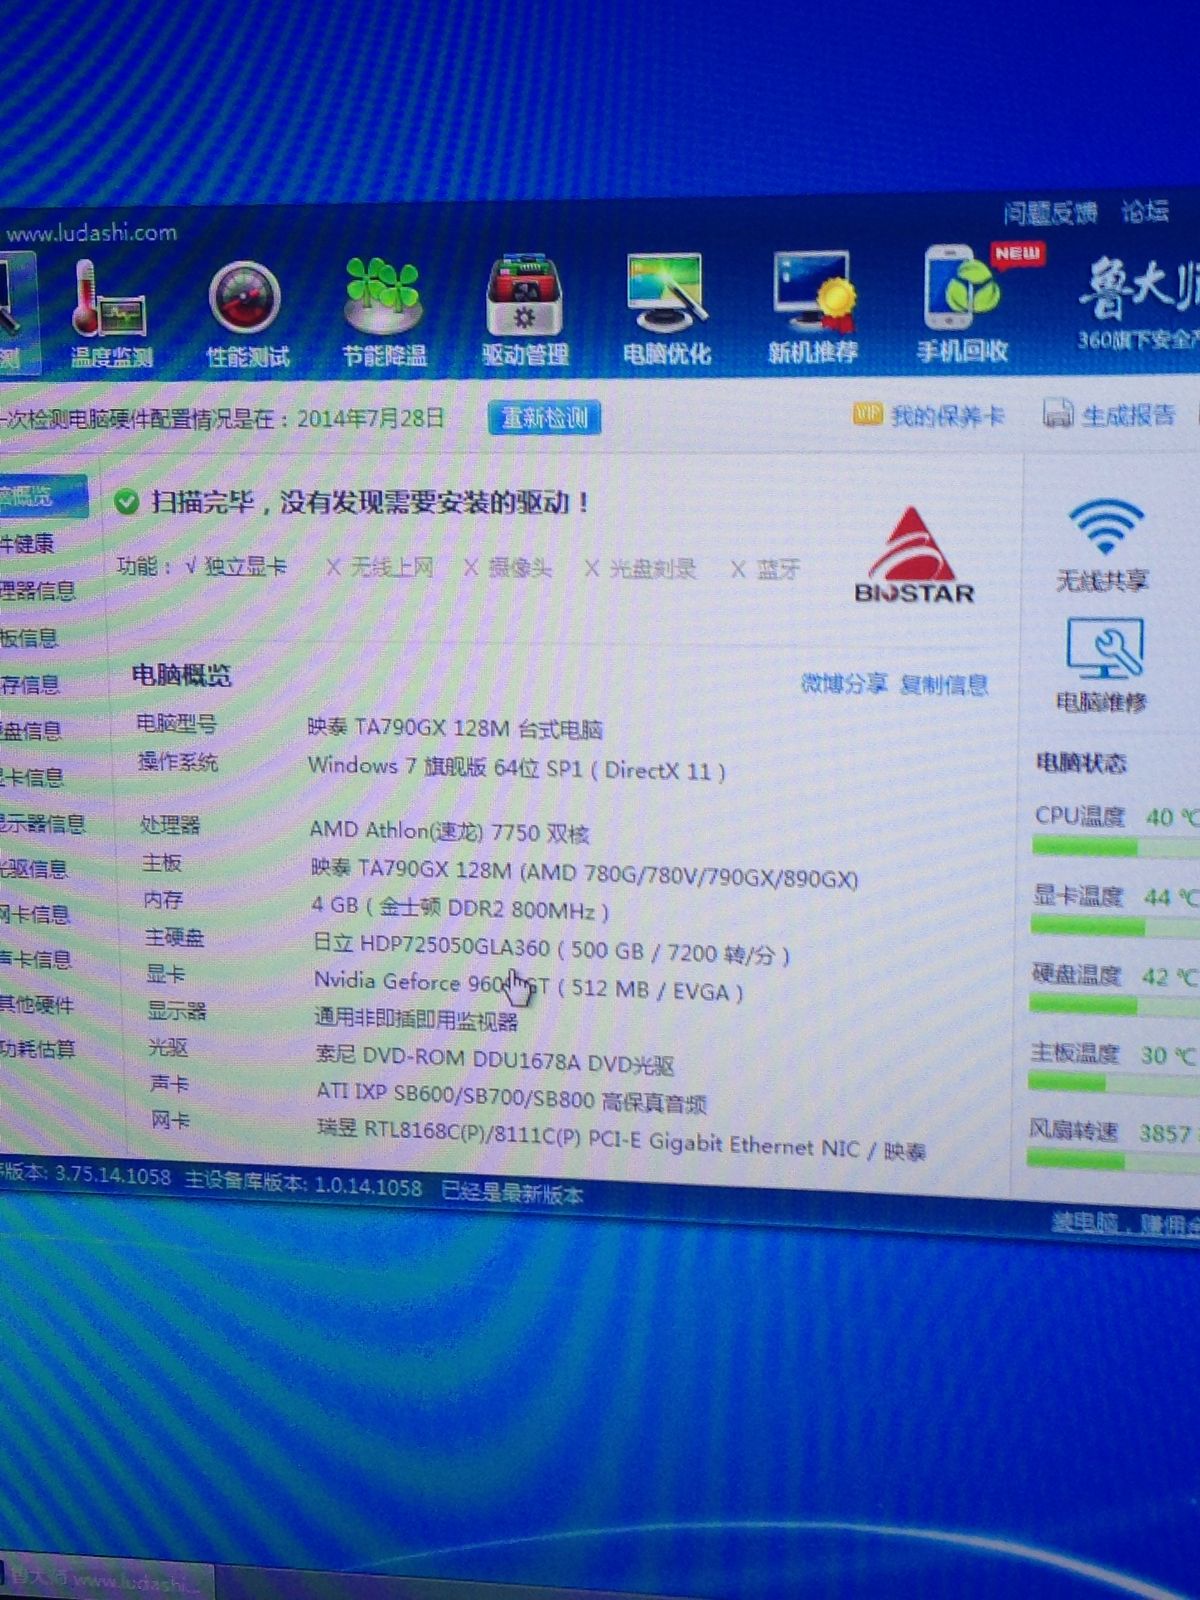
Task: Click the 无线共享 Wi-Fi icon
Action: [1105, 525]
